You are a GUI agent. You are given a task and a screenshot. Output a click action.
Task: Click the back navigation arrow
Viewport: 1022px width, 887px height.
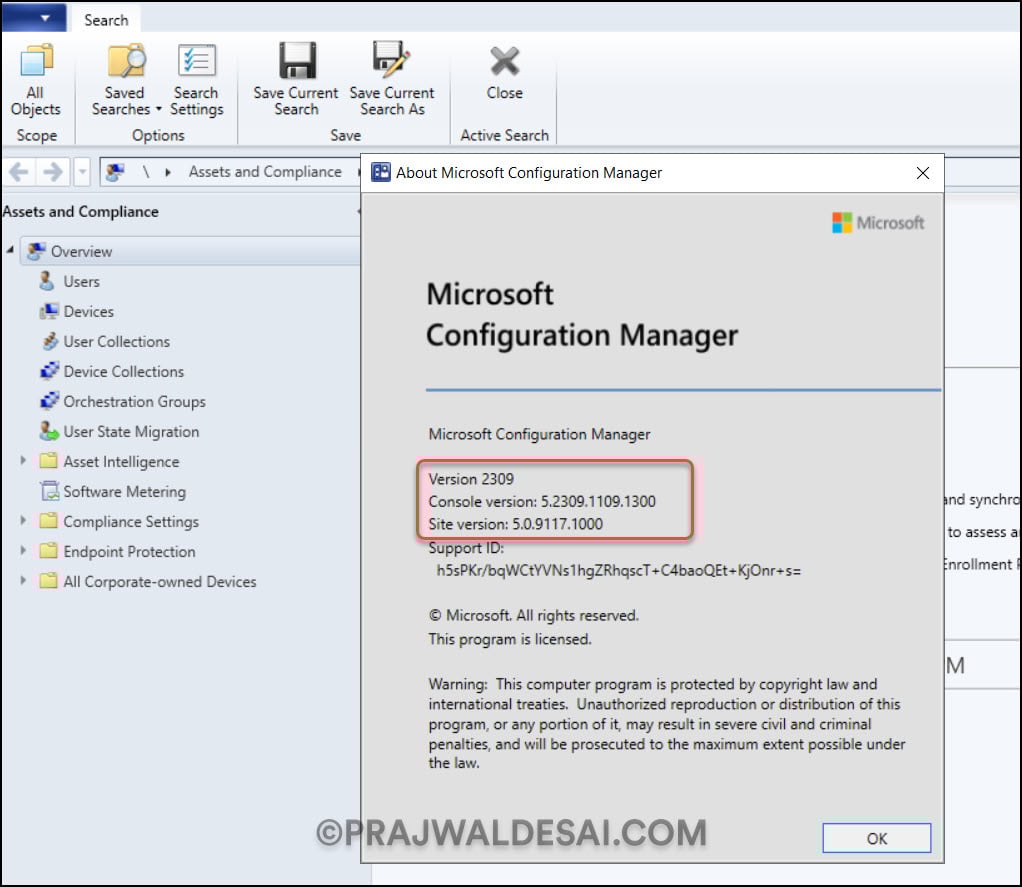pos(19,172)
